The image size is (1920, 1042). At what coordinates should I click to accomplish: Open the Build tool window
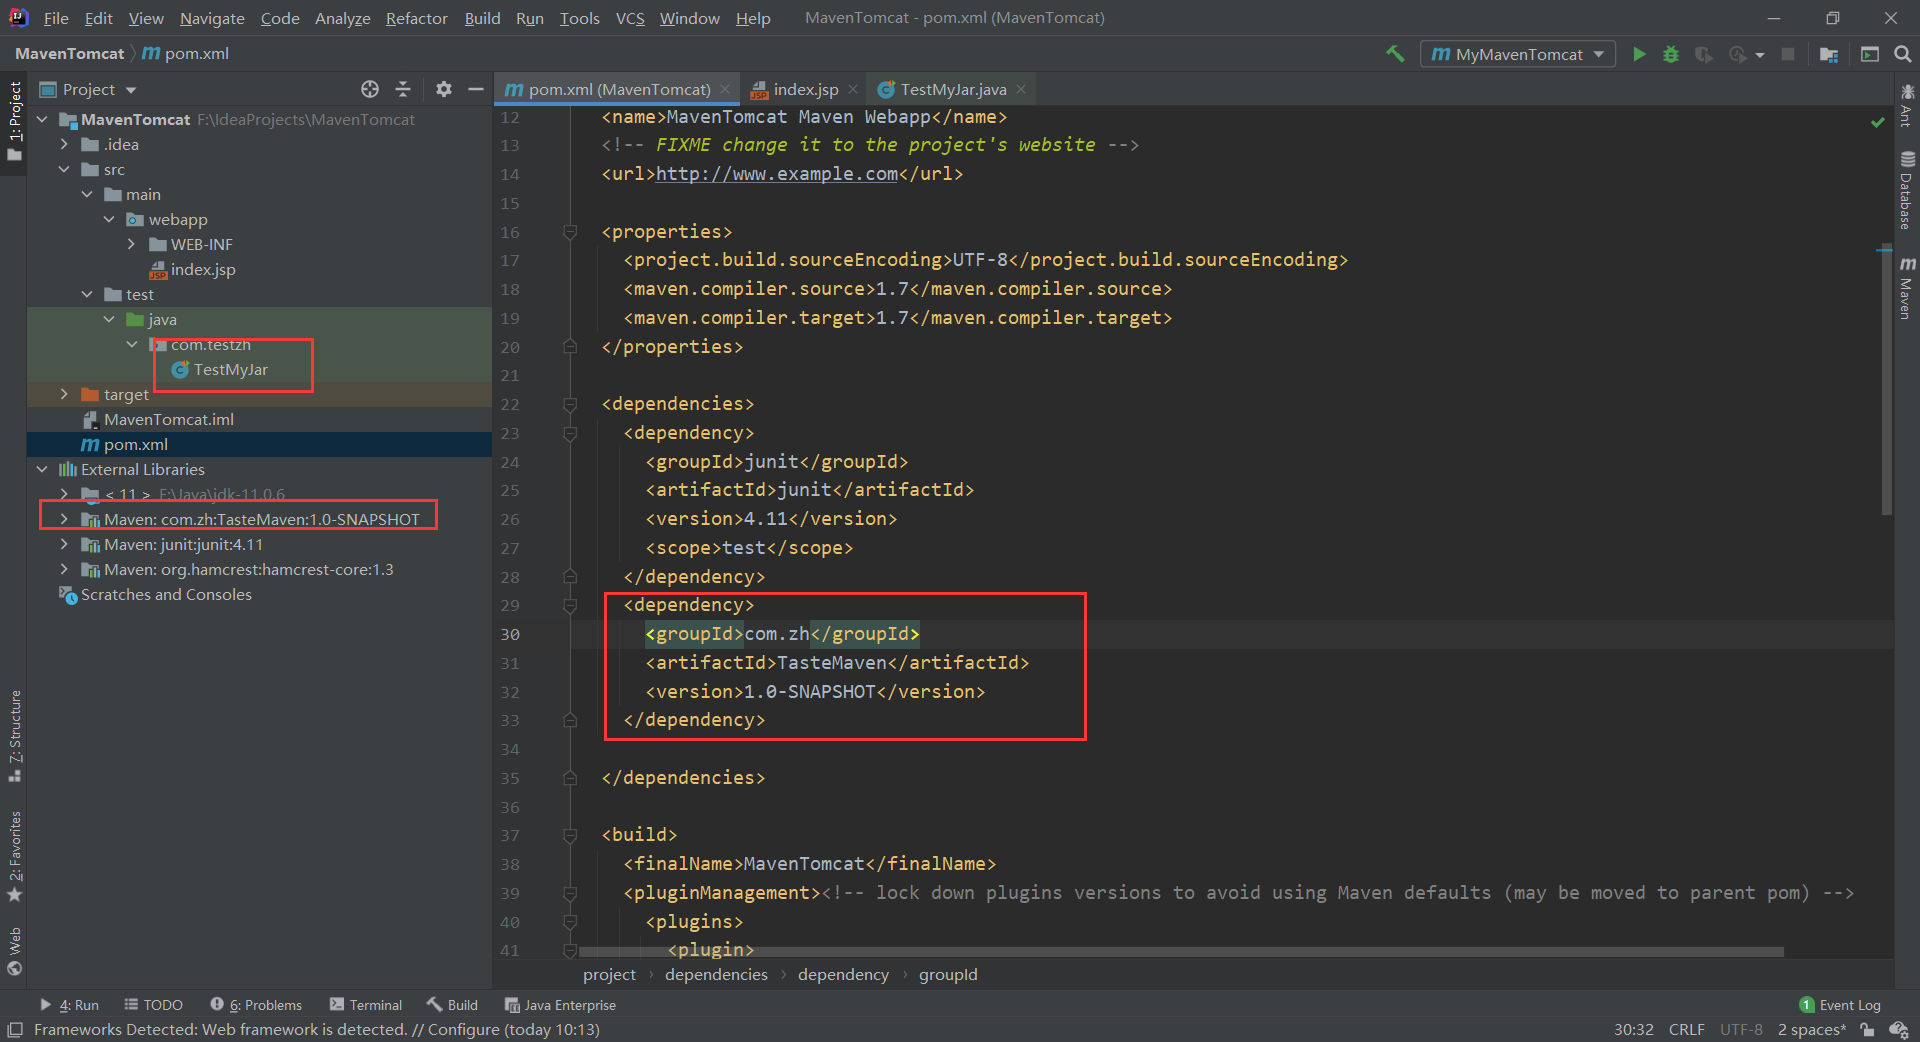(453, 1005)
